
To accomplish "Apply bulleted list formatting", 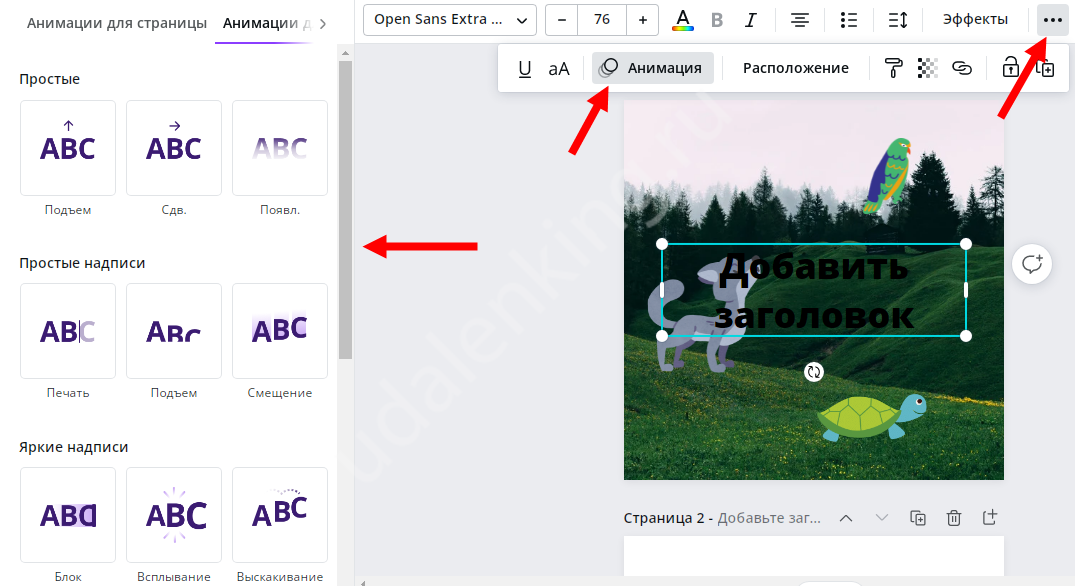I will coord(849,20).
